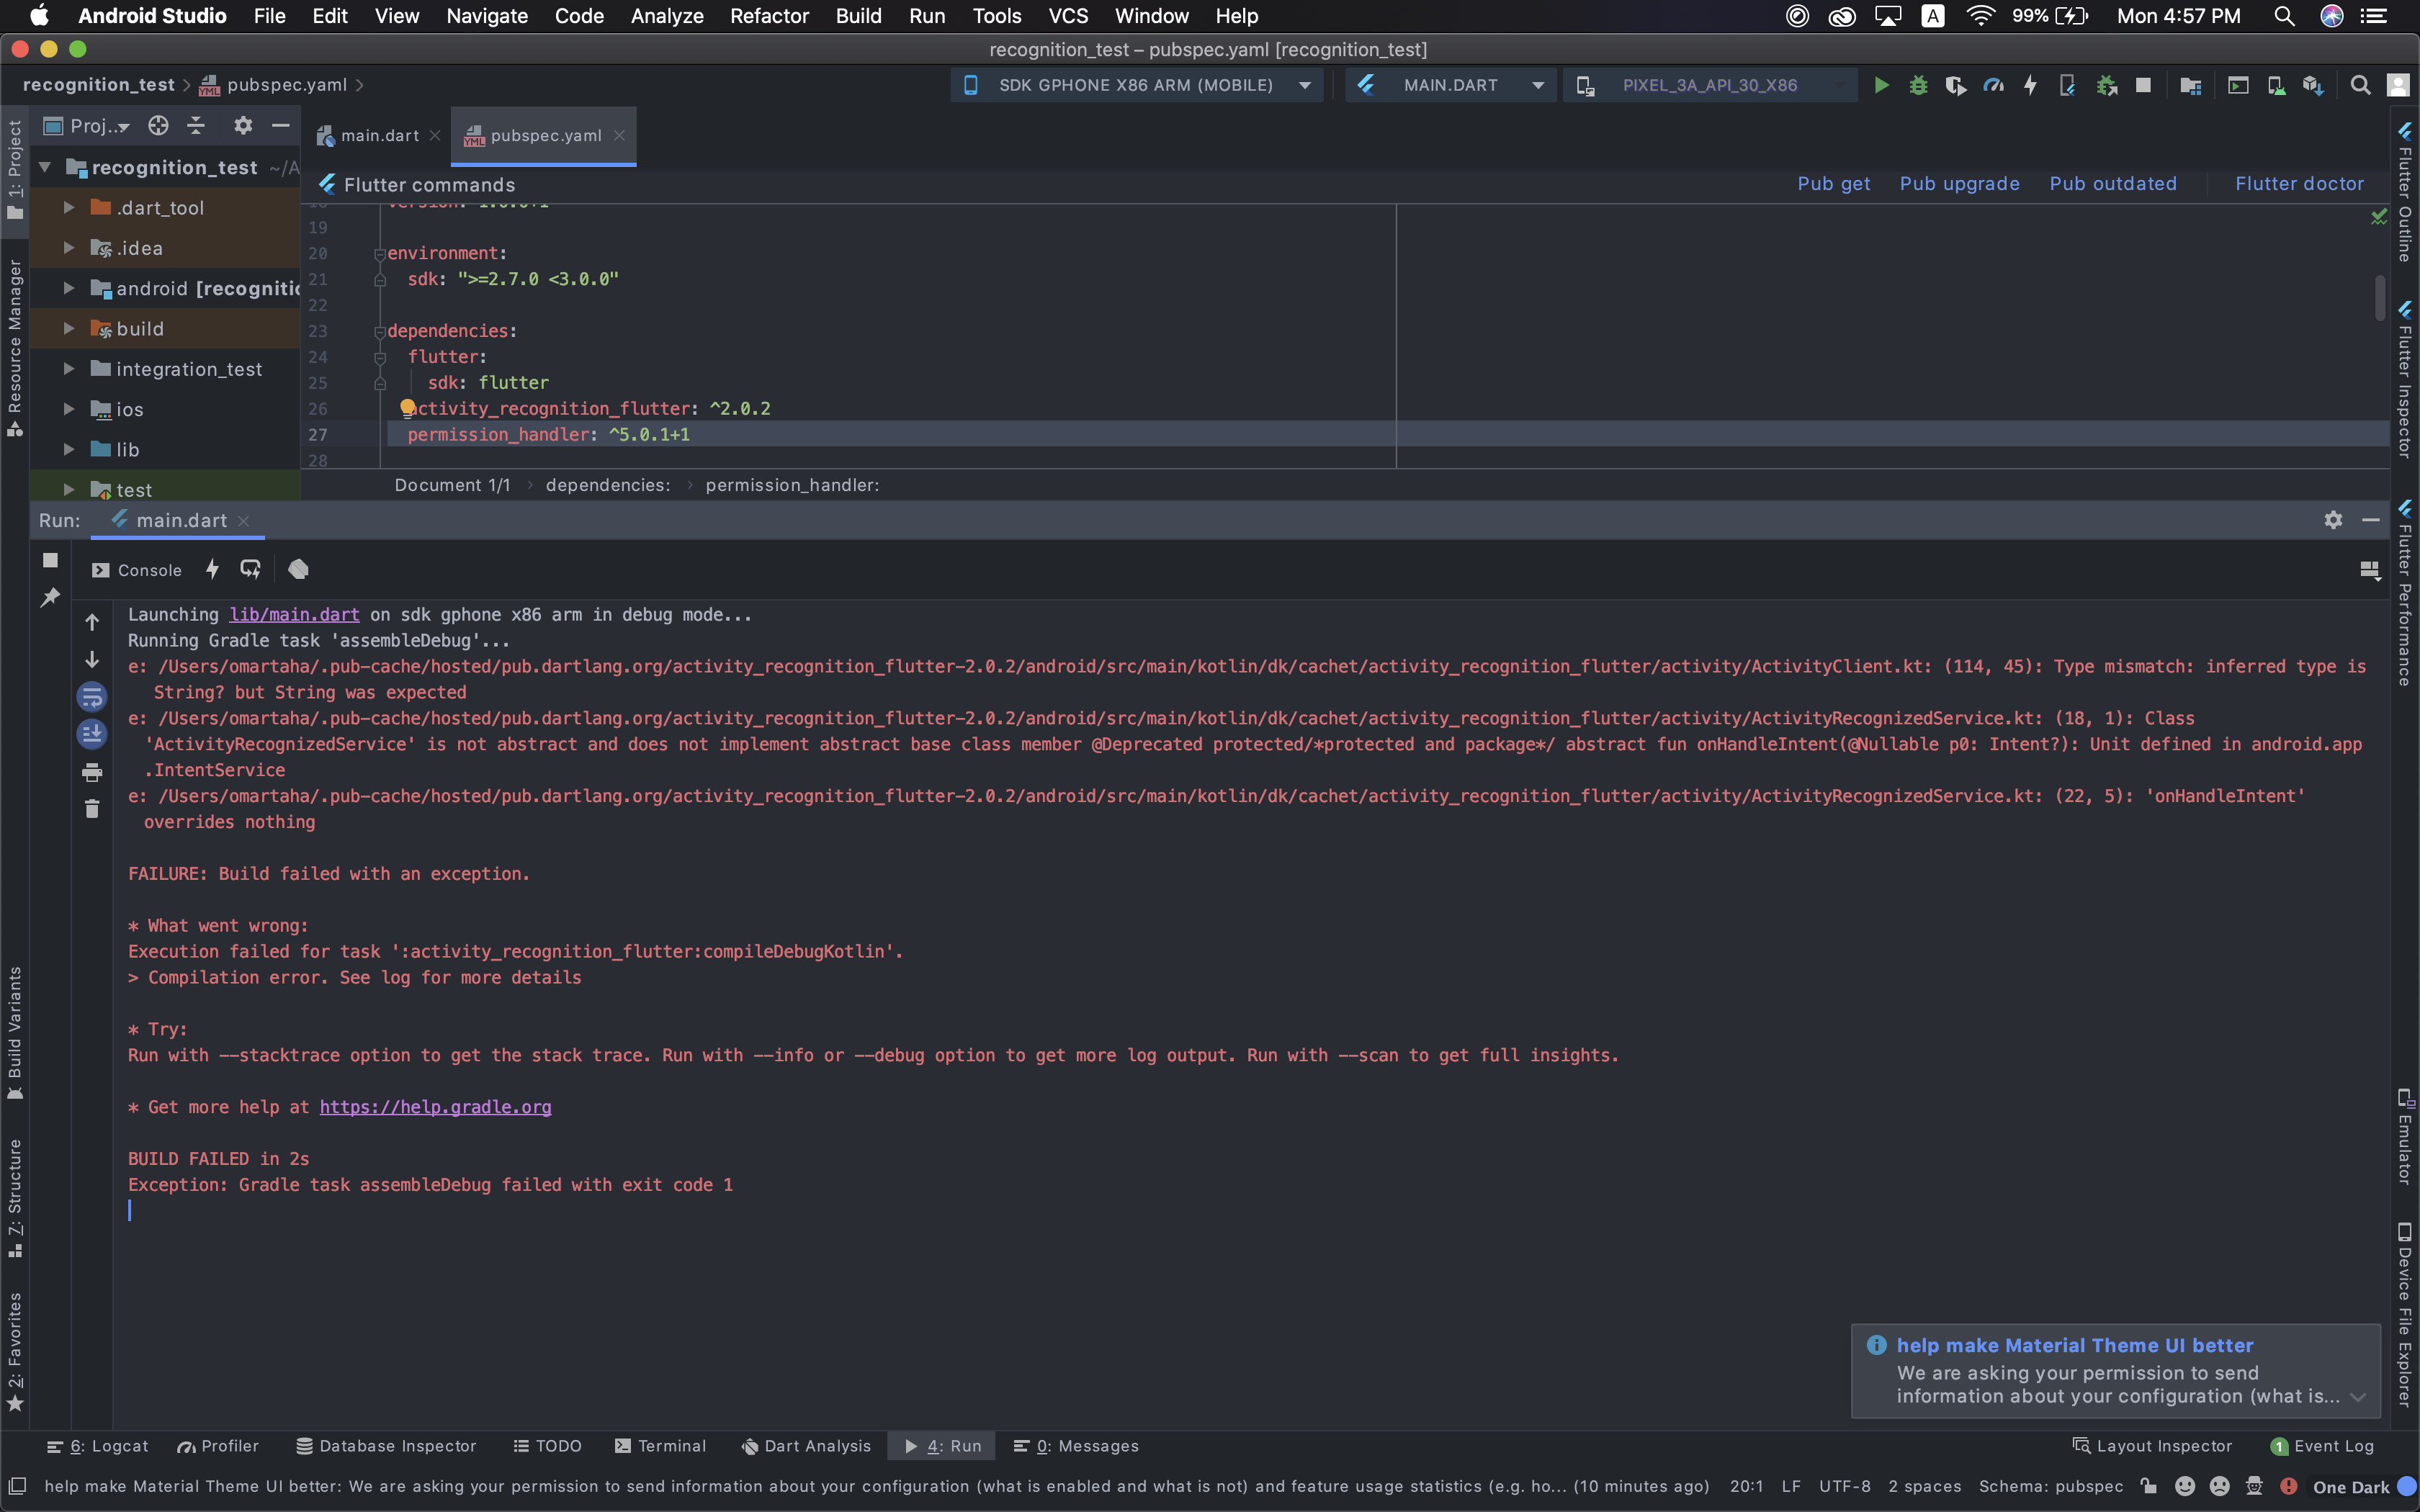The height and width of the screenshot is (1512, 2420).
Task: Open AVD Manager phone icon
Action: tap(2275, 84)
